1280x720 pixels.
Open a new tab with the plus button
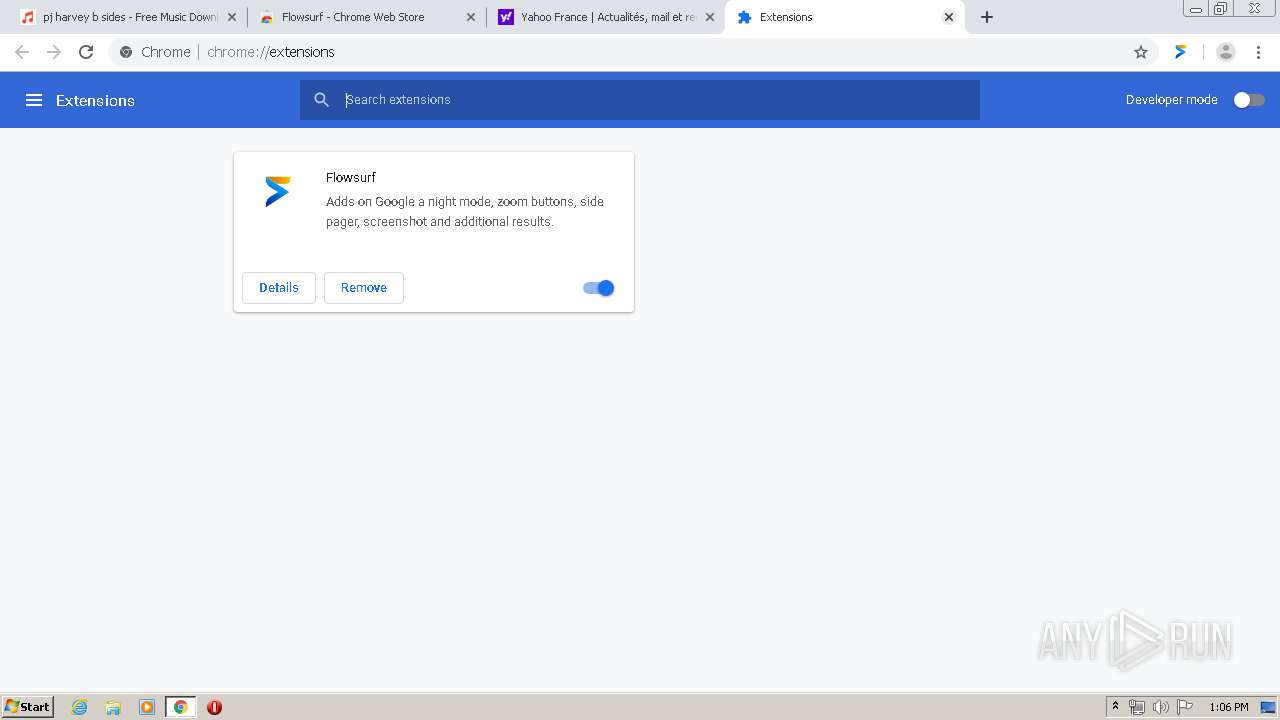click(x=987, y=17)
